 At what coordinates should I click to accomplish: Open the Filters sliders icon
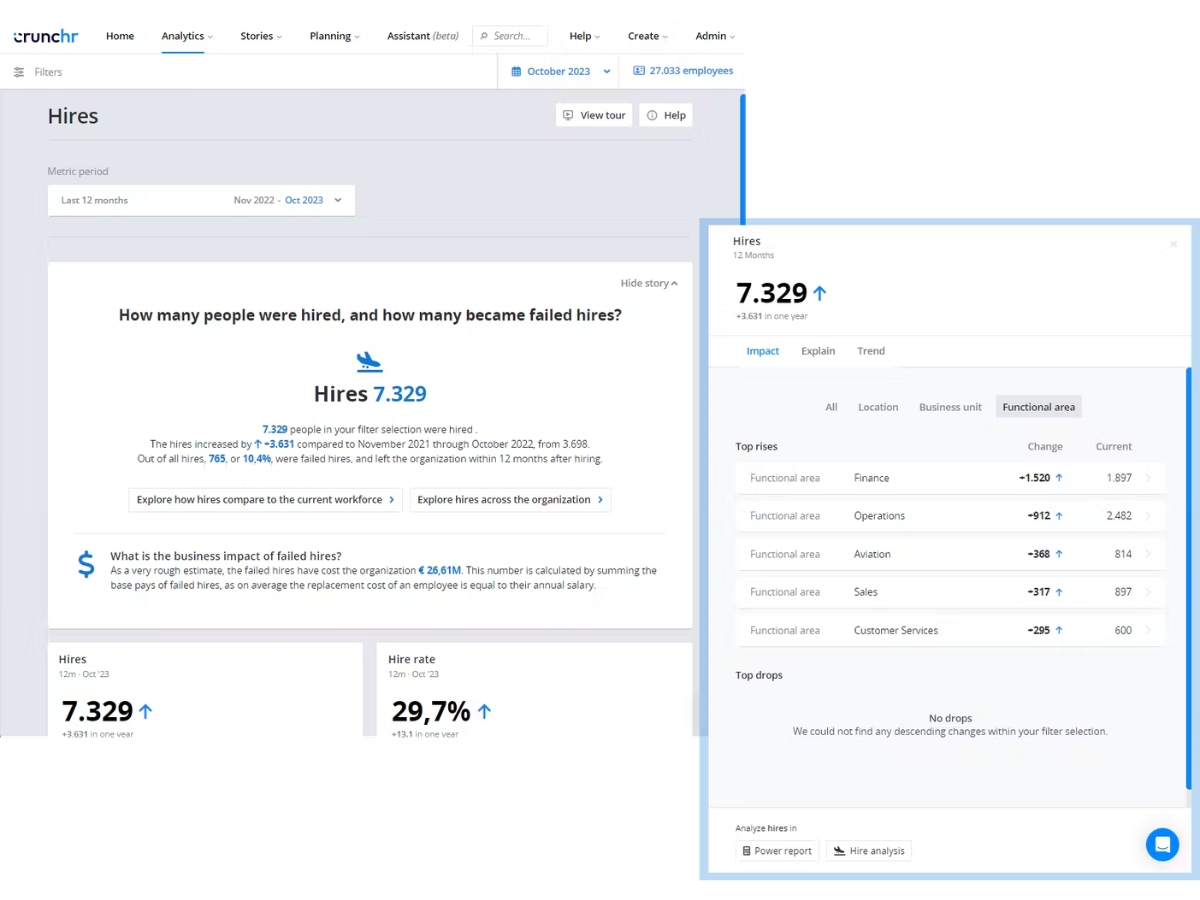coord(19,72)
